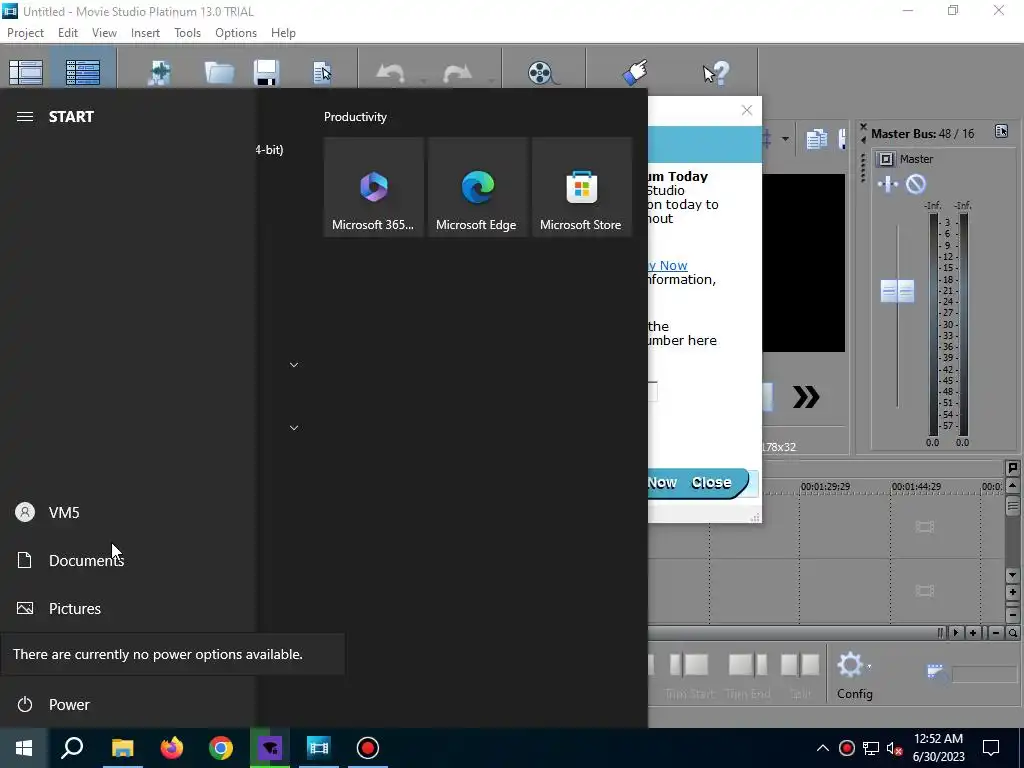Collapse Start menu with hamburger icon

25,116
